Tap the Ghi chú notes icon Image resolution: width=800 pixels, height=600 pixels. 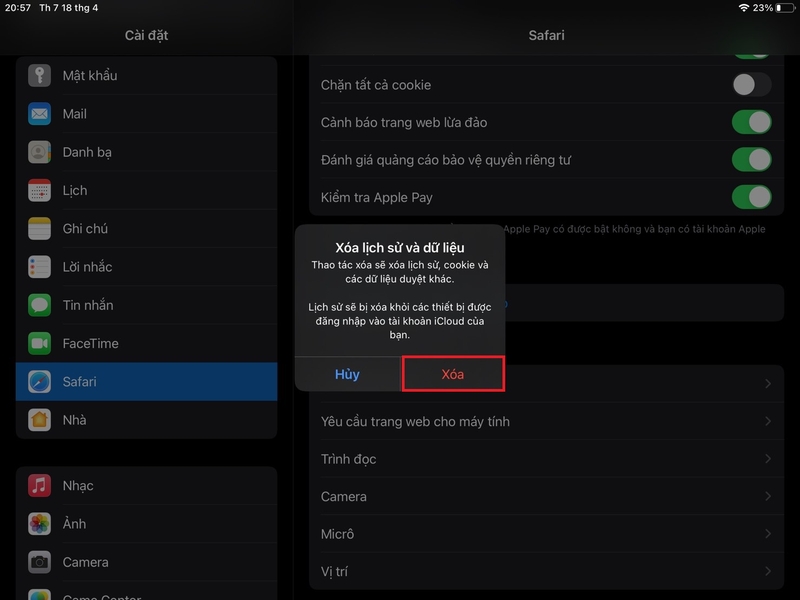tap(39, 229)
